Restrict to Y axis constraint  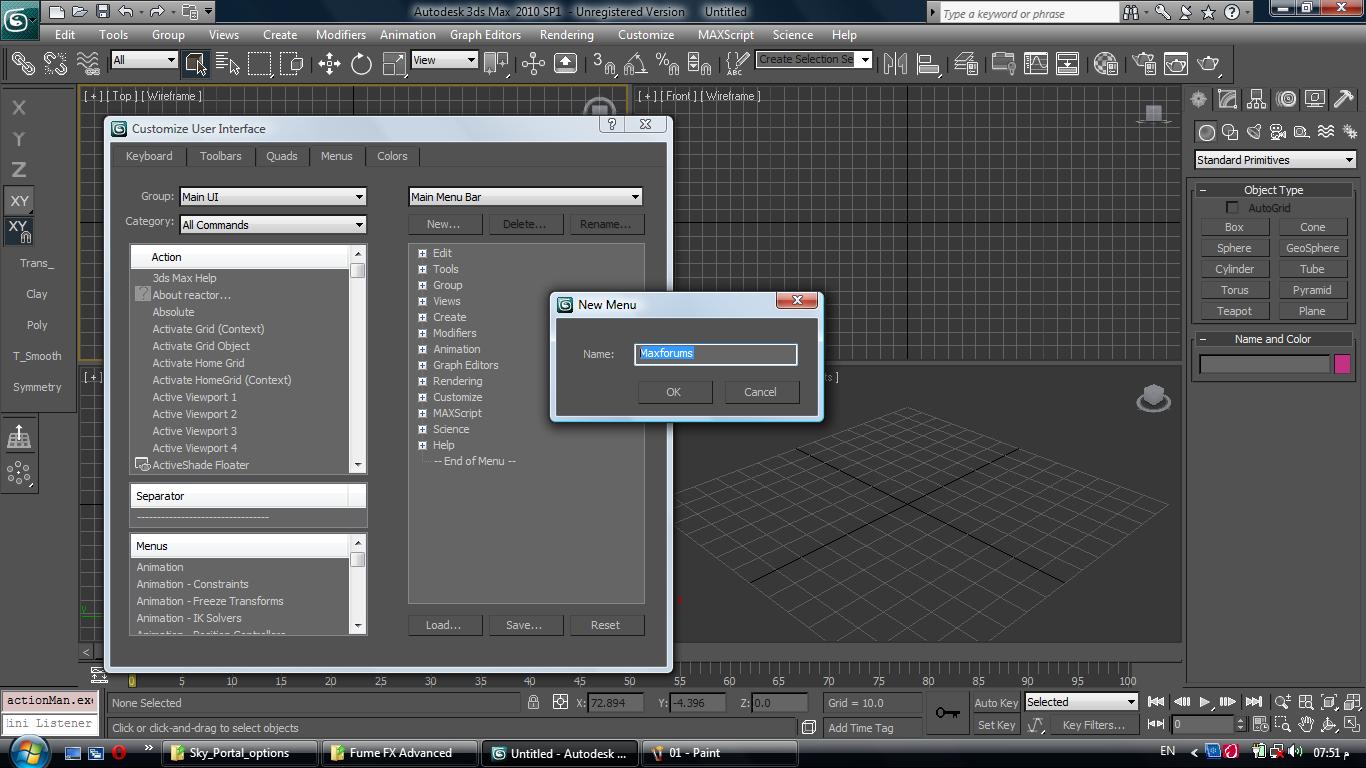19,139
